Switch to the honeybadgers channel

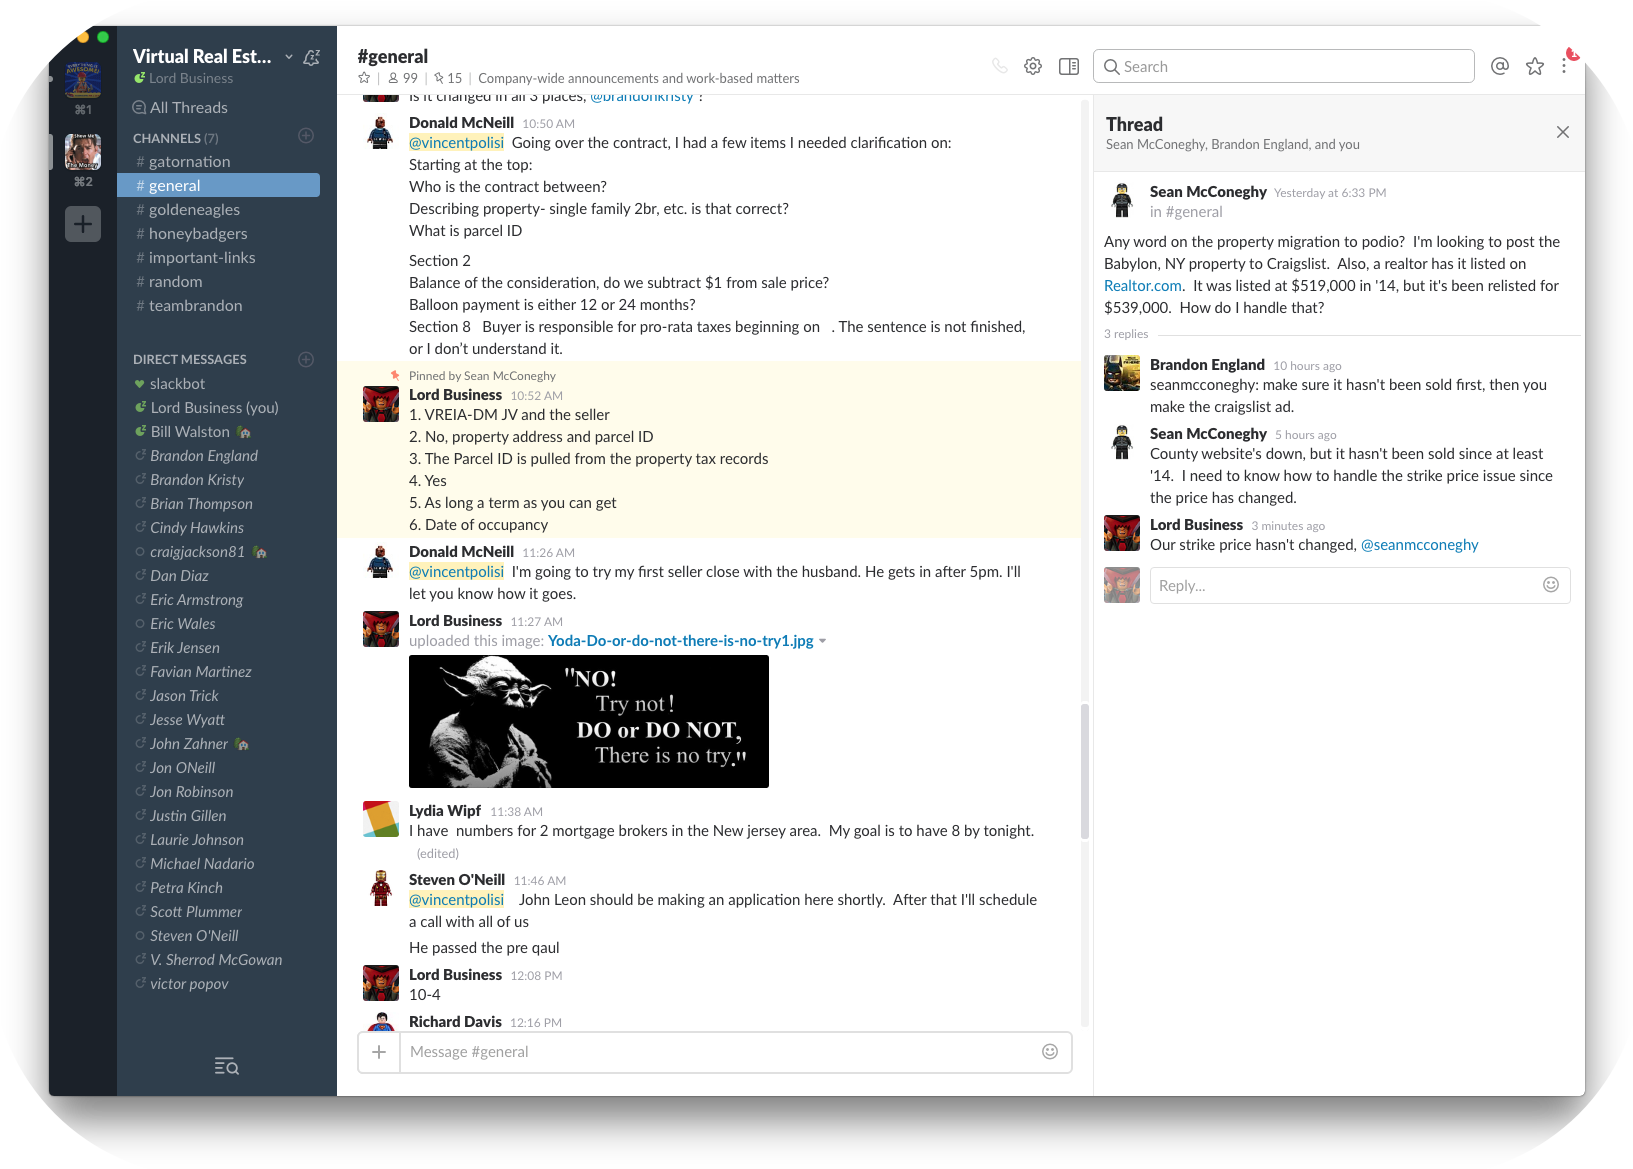(198, 234)
